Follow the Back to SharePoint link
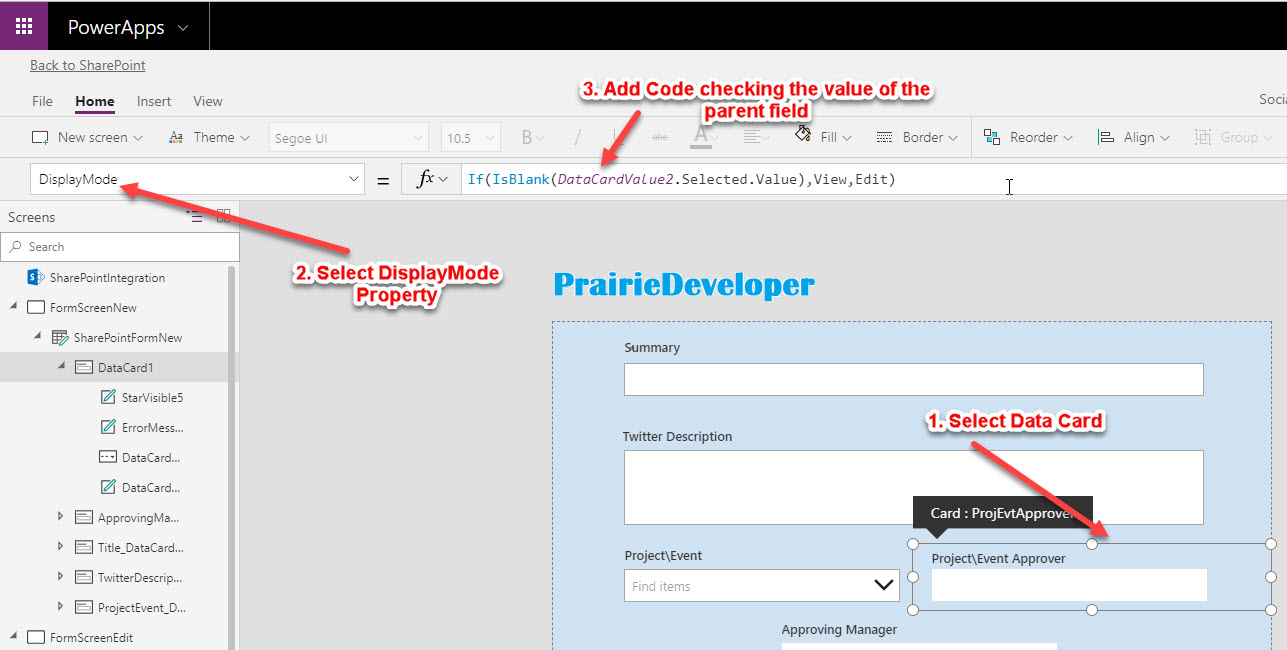 click(88, 65)
